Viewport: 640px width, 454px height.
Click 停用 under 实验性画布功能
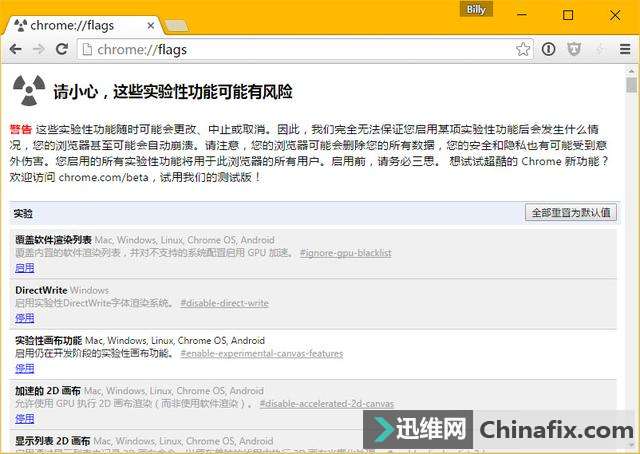tap(24, 368)
